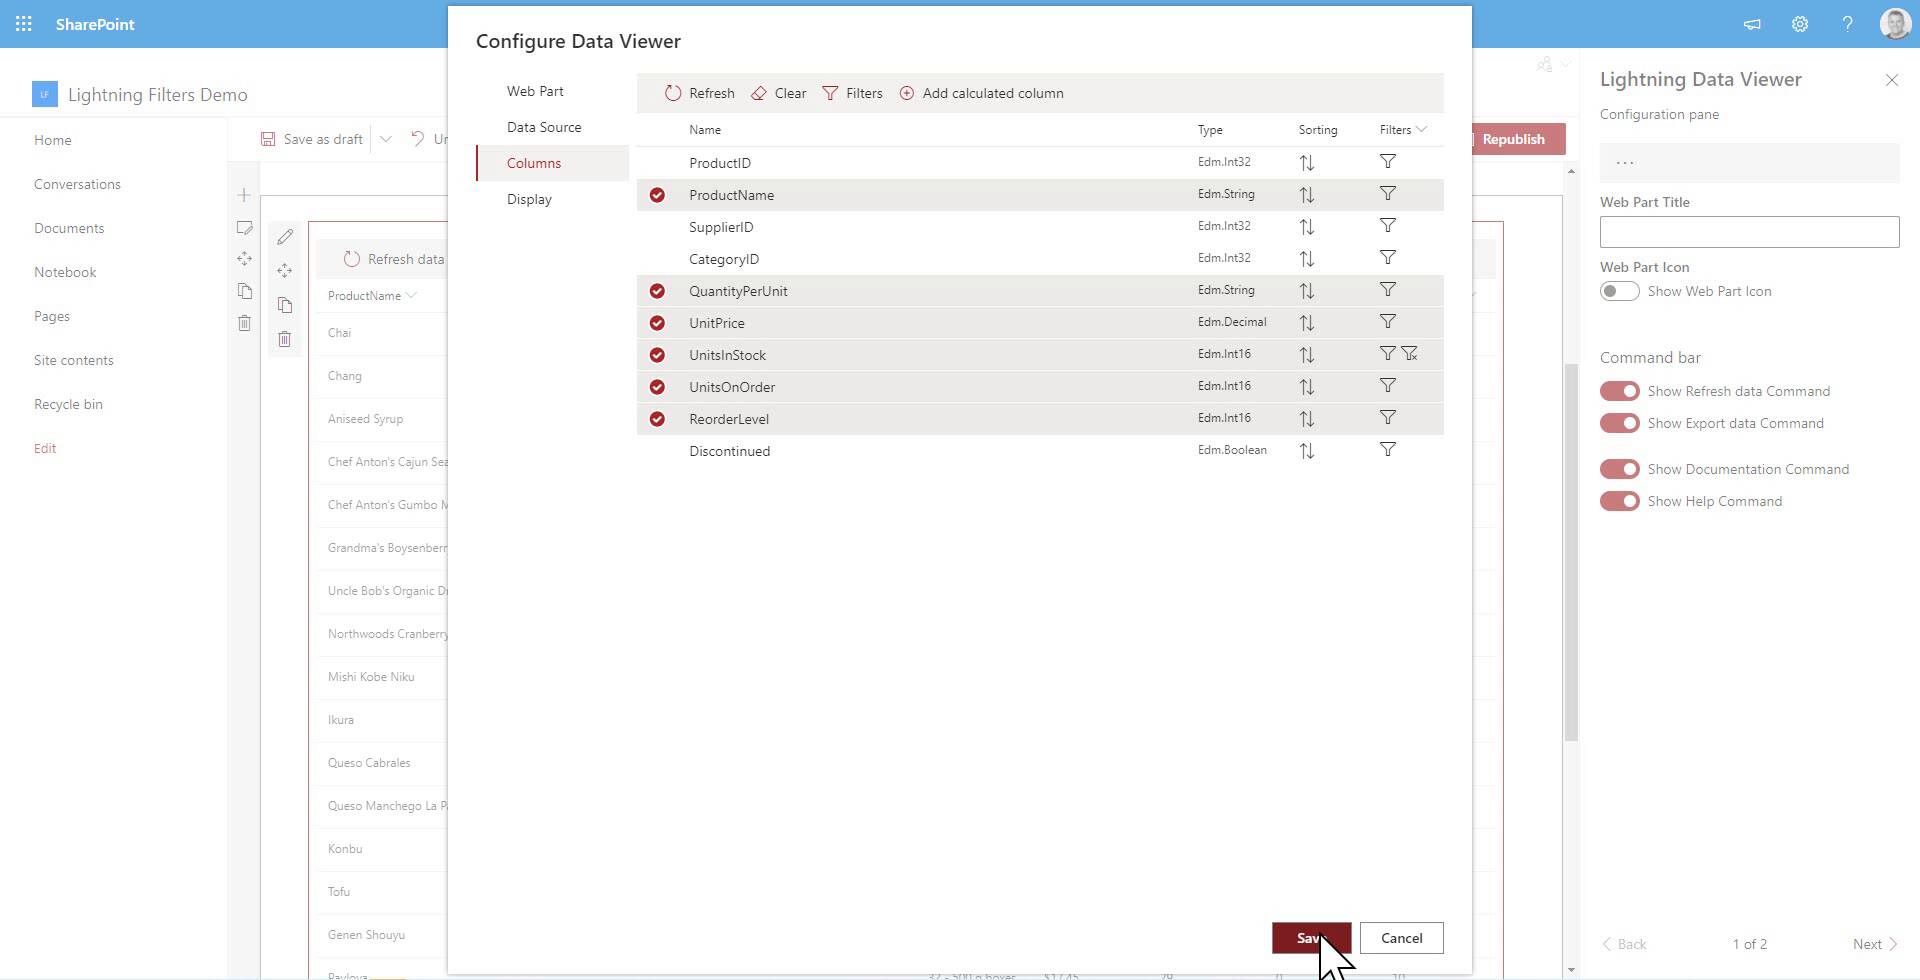Click Filters in the columns toolbar

[x=852, y=93]
